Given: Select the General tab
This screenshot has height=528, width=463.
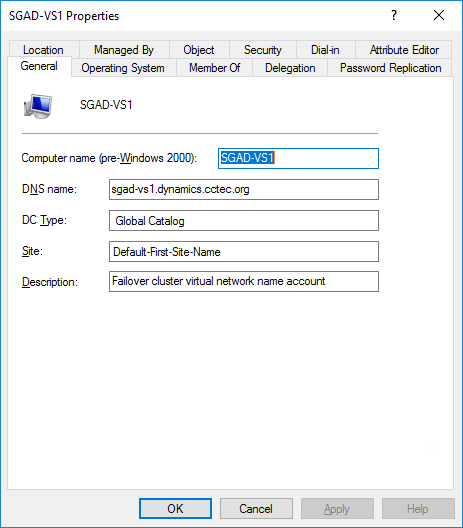Looking at the screenshot, I should pos(39,66).
